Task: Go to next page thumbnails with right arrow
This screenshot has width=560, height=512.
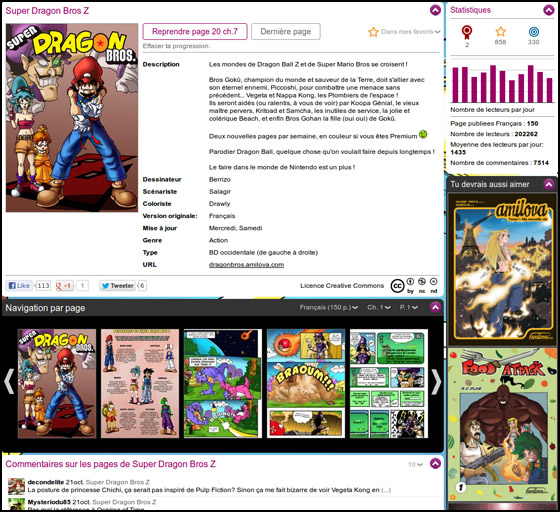Action: (436, 382)
